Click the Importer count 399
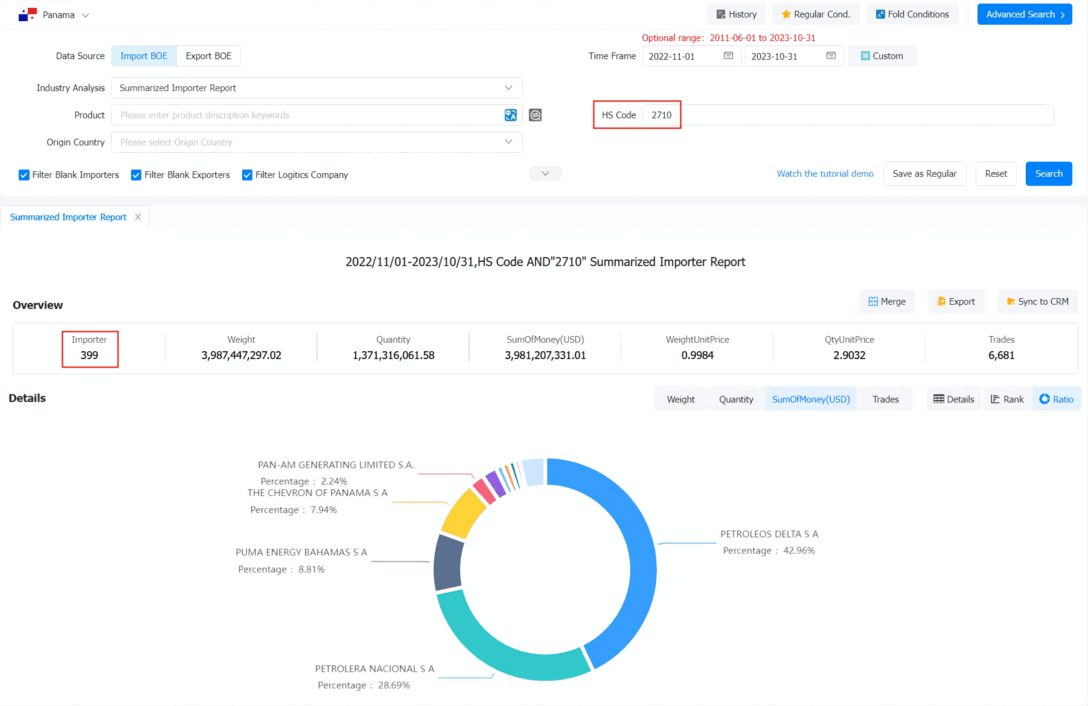 [90, 355]
